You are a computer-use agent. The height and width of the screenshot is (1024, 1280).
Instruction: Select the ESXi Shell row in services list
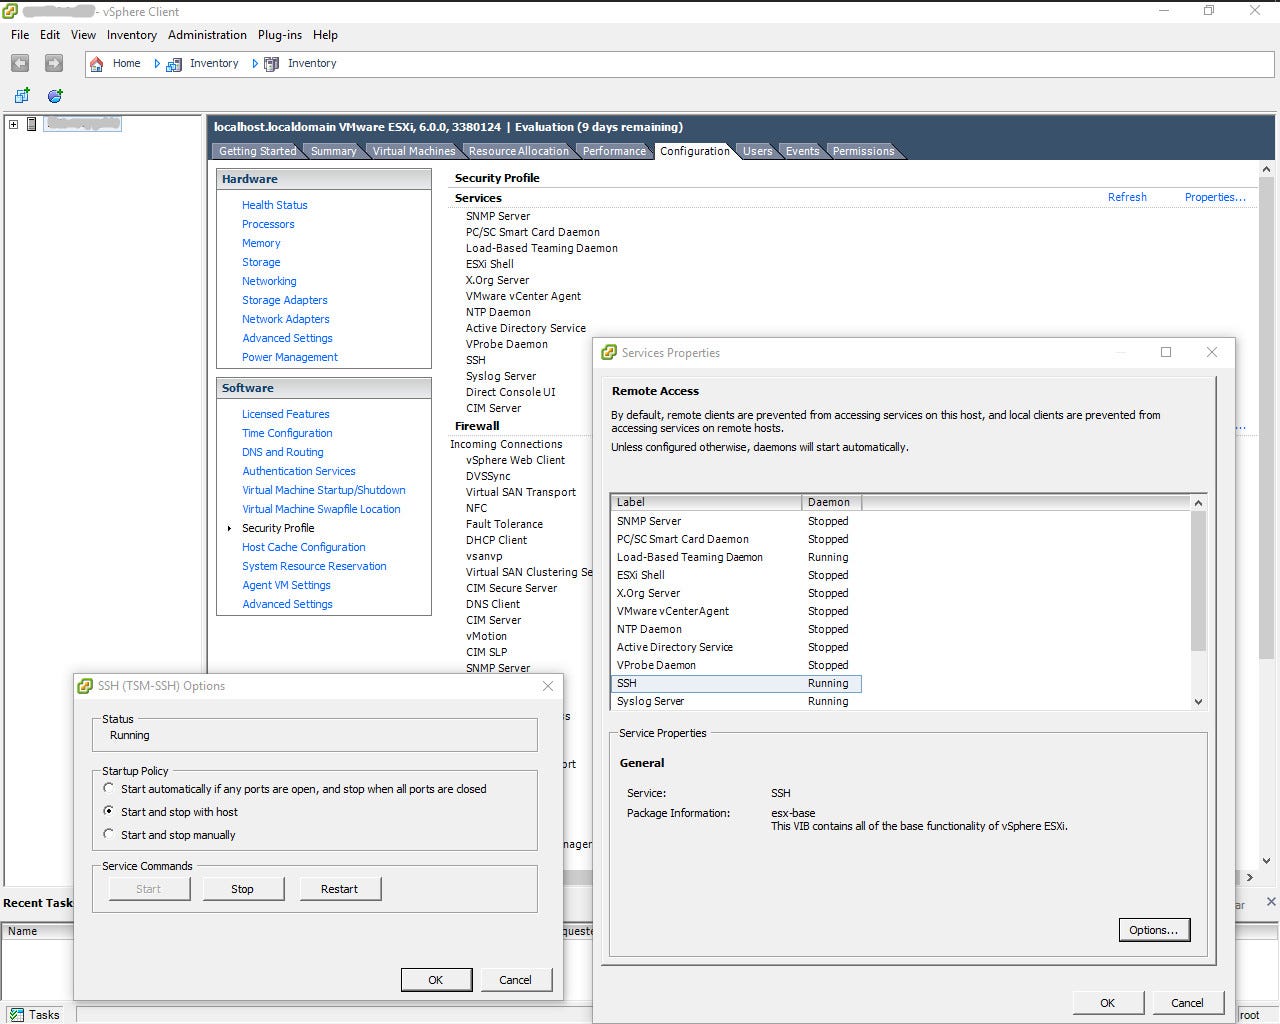coord(736,575)
